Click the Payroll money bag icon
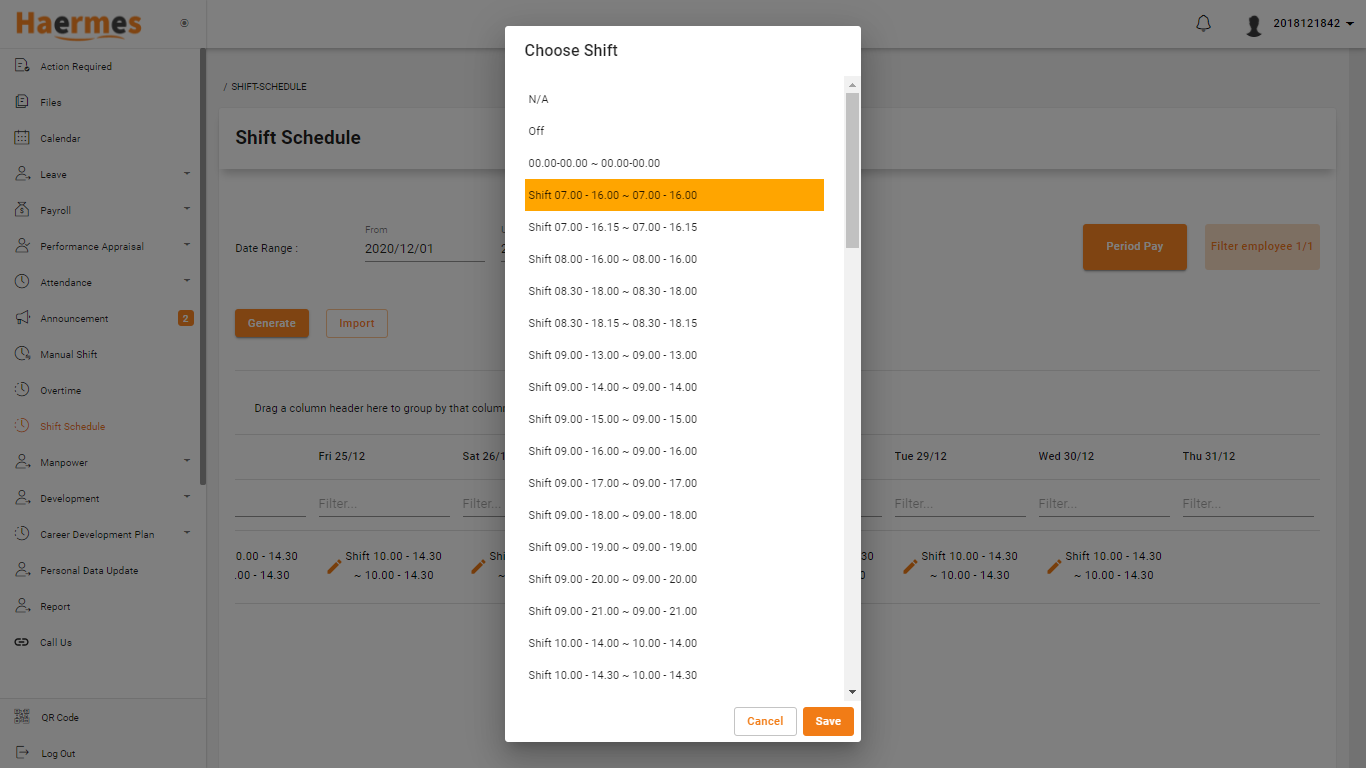Image resolution: width=1366 pixels, height=768 pixels. [x=22, y=210]
